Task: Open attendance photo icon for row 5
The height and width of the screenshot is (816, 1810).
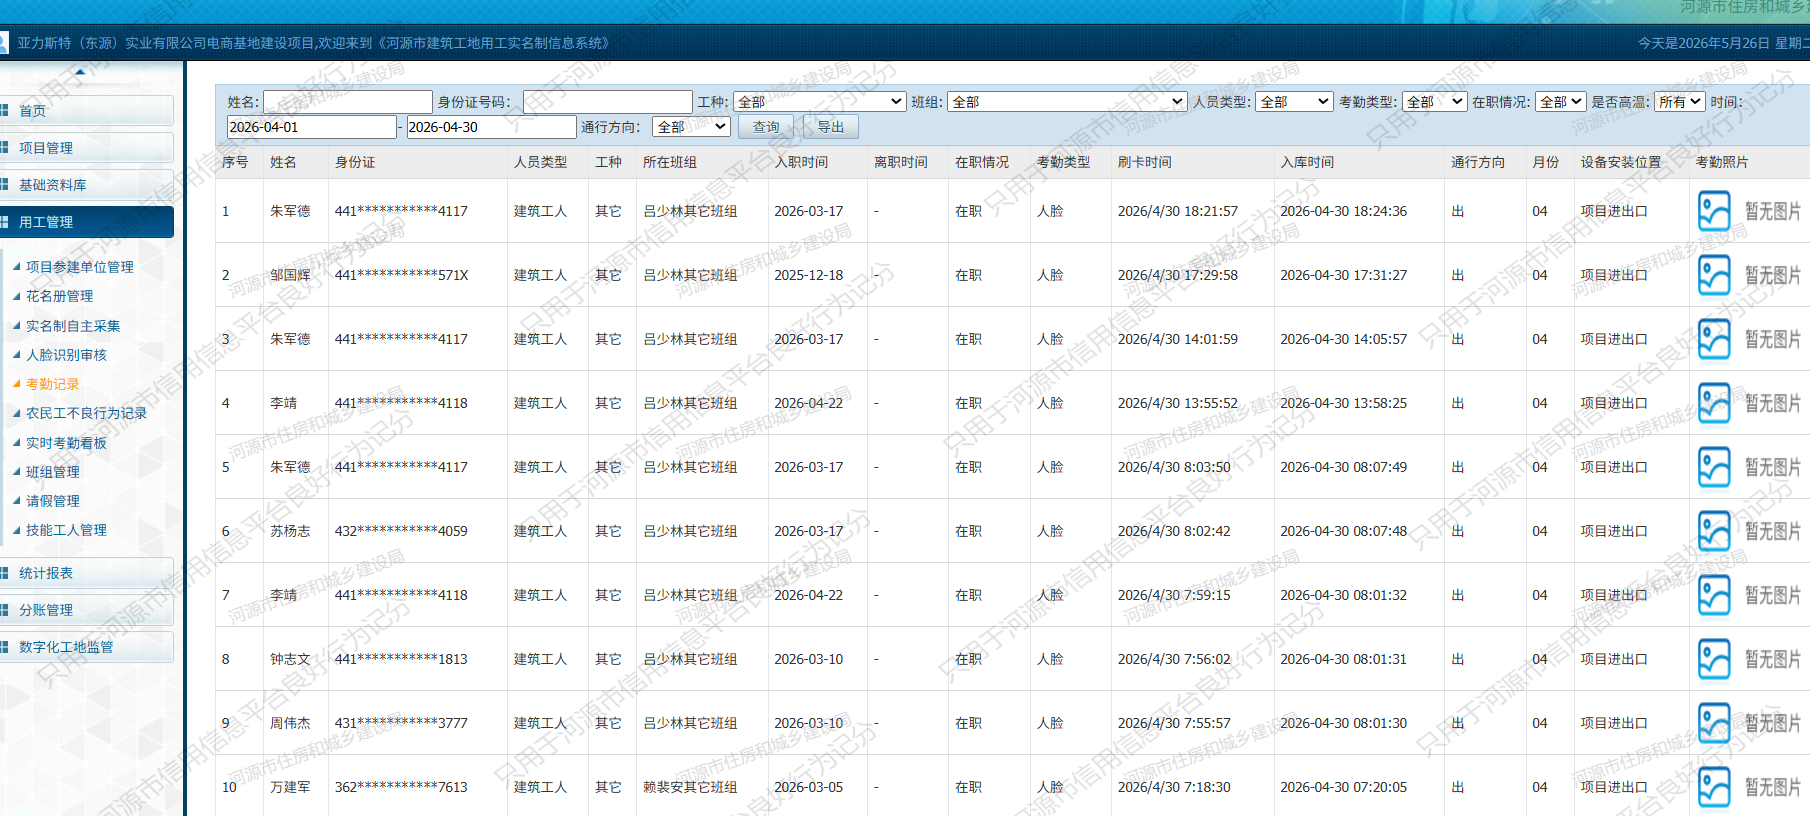Action: click(x=1714, y=467)
